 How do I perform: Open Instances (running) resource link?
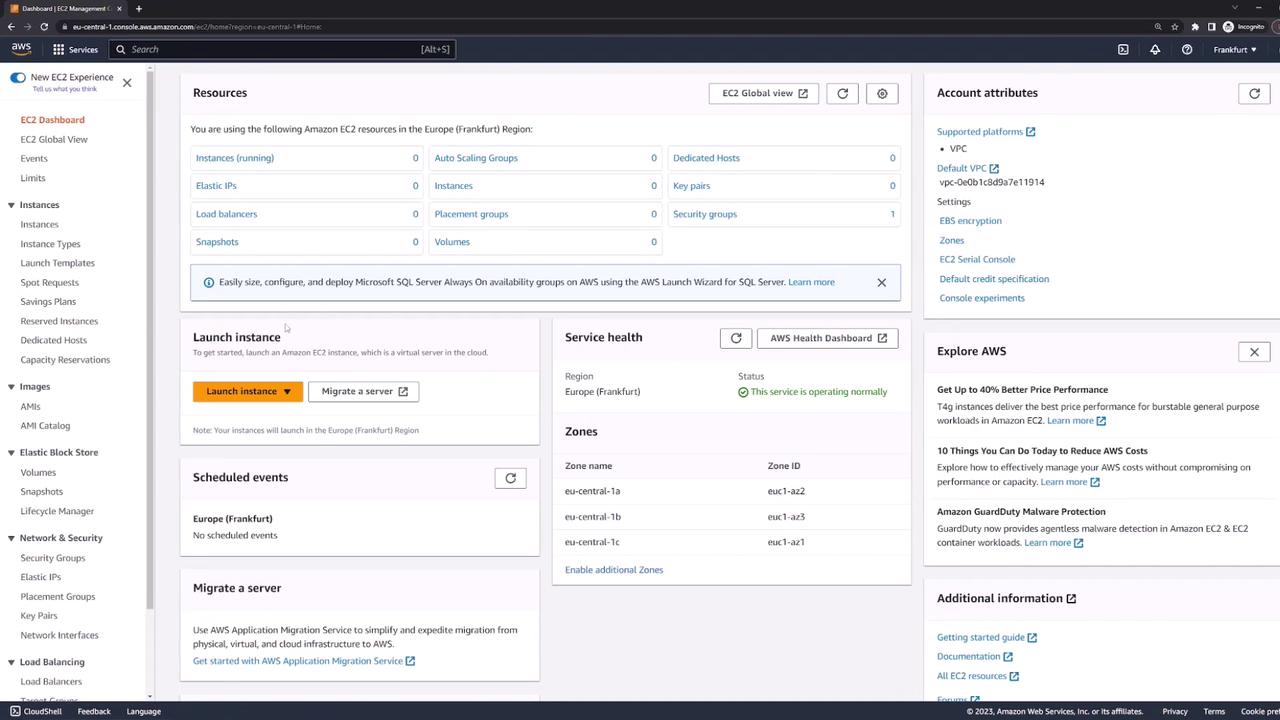coord(235,158)
